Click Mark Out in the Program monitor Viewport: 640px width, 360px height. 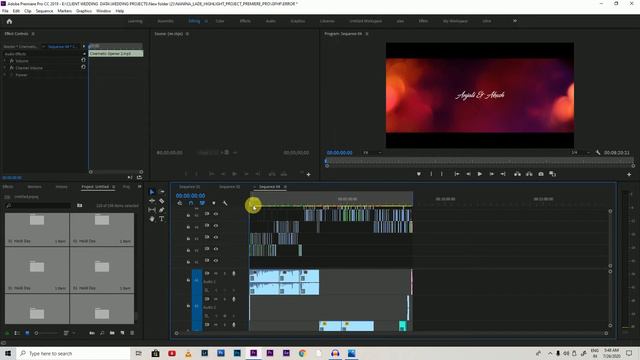click(442, 174)
